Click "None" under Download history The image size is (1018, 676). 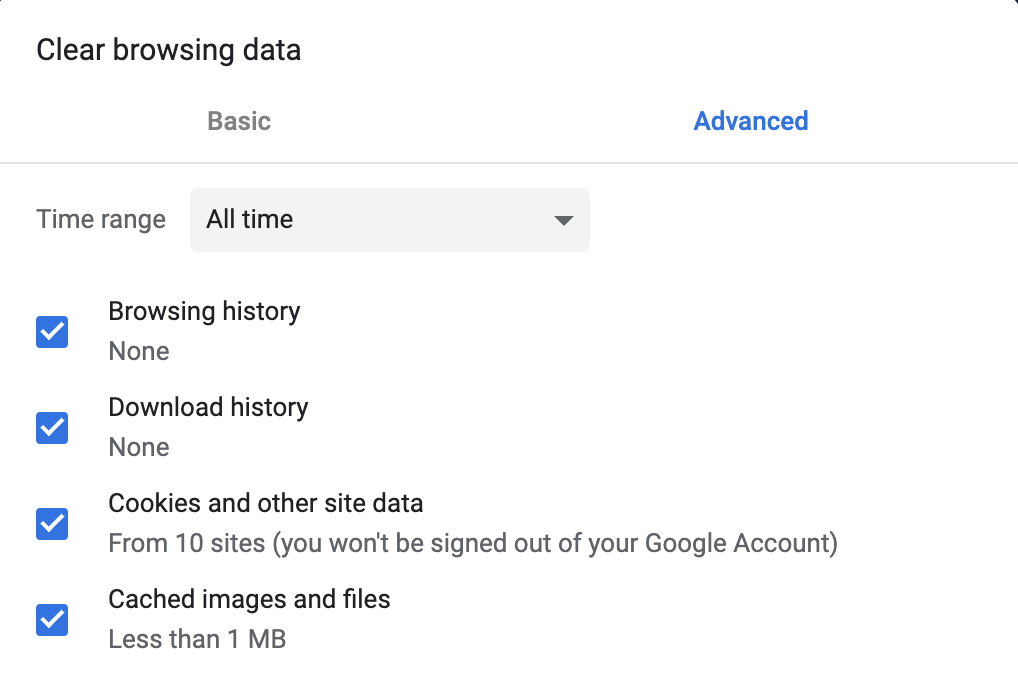[139, 448]
